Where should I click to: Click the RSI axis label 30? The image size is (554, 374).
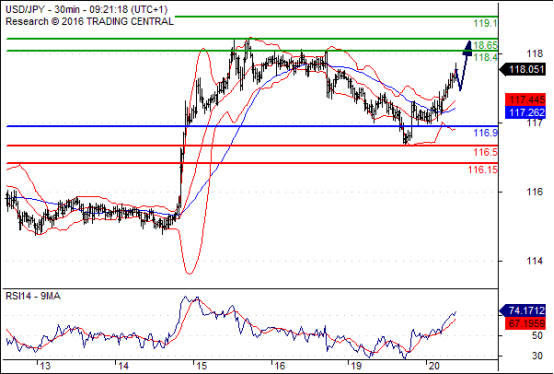point(537,355)
